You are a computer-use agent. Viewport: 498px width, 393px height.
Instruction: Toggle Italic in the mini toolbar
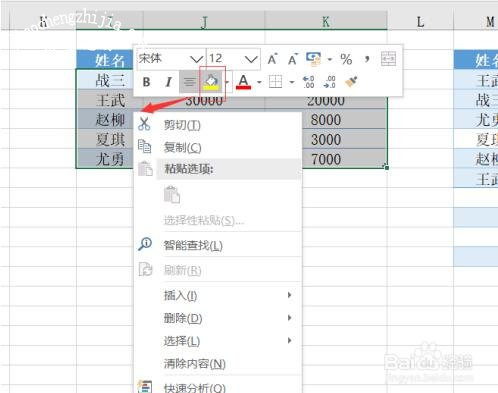click(169, 82)
